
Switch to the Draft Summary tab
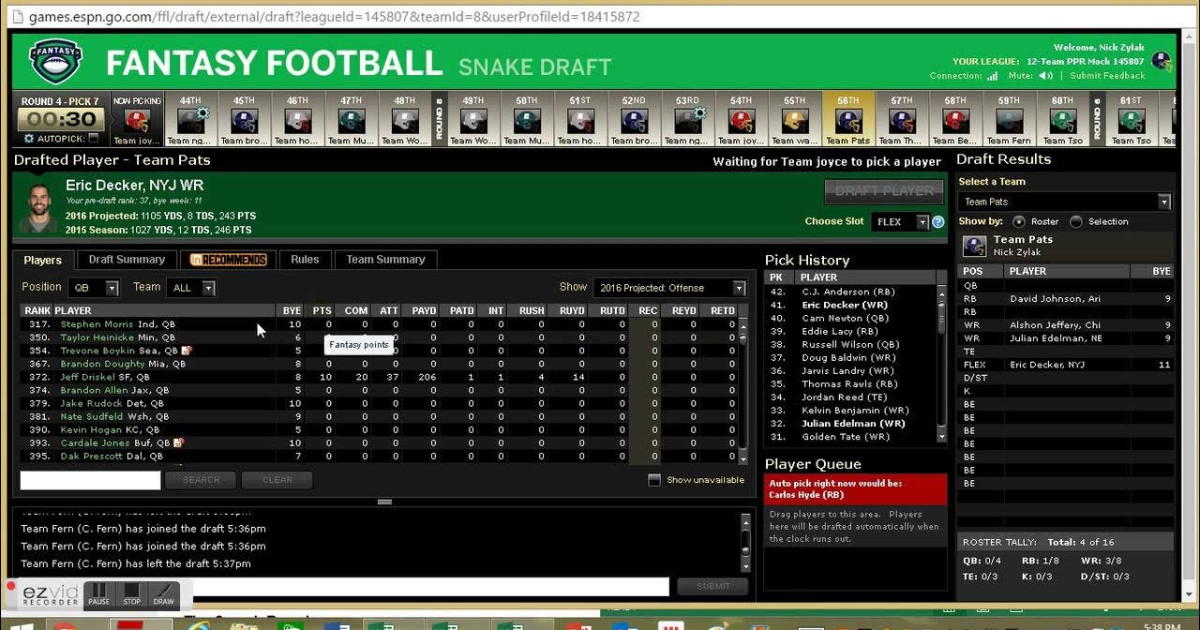point(126,260)
